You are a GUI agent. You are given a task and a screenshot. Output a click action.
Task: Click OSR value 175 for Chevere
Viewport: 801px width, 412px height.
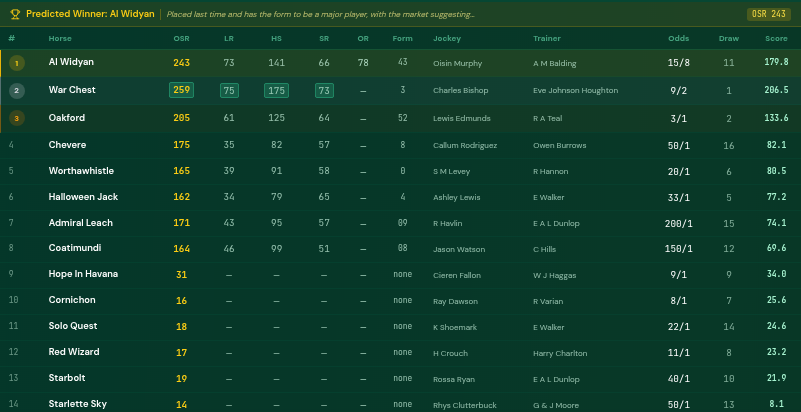point(181,145)
